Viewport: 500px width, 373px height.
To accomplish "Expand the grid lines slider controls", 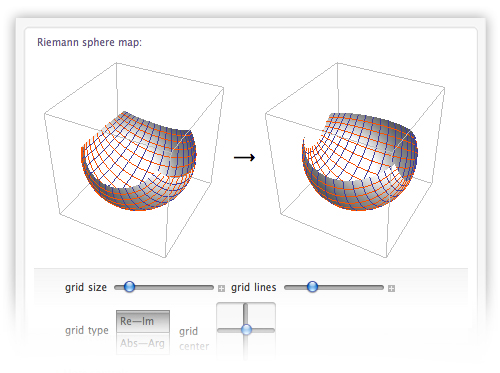I will click(x=391, y=288).
